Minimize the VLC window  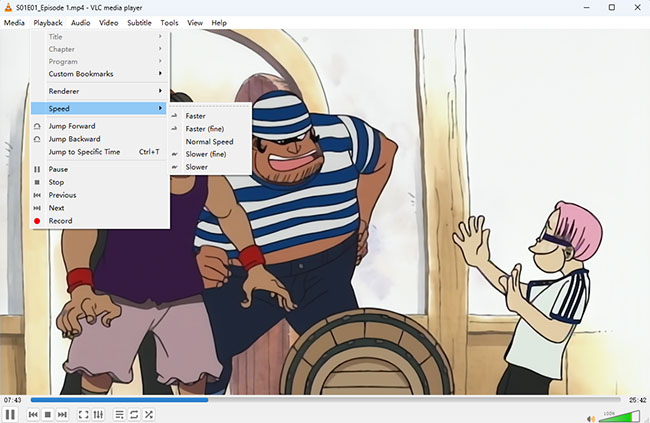pyautogui.click(x=587, y=7)
